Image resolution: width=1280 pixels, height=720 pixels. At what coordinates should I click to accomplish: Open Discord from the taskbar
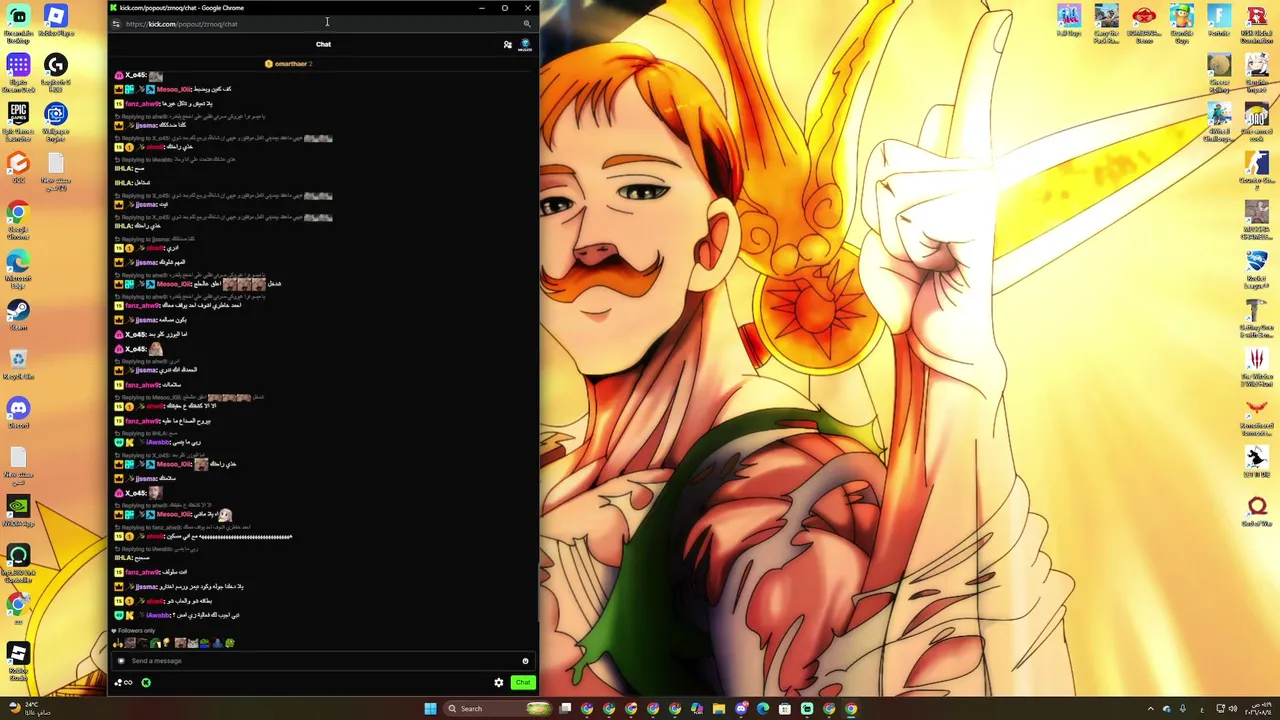741,709
